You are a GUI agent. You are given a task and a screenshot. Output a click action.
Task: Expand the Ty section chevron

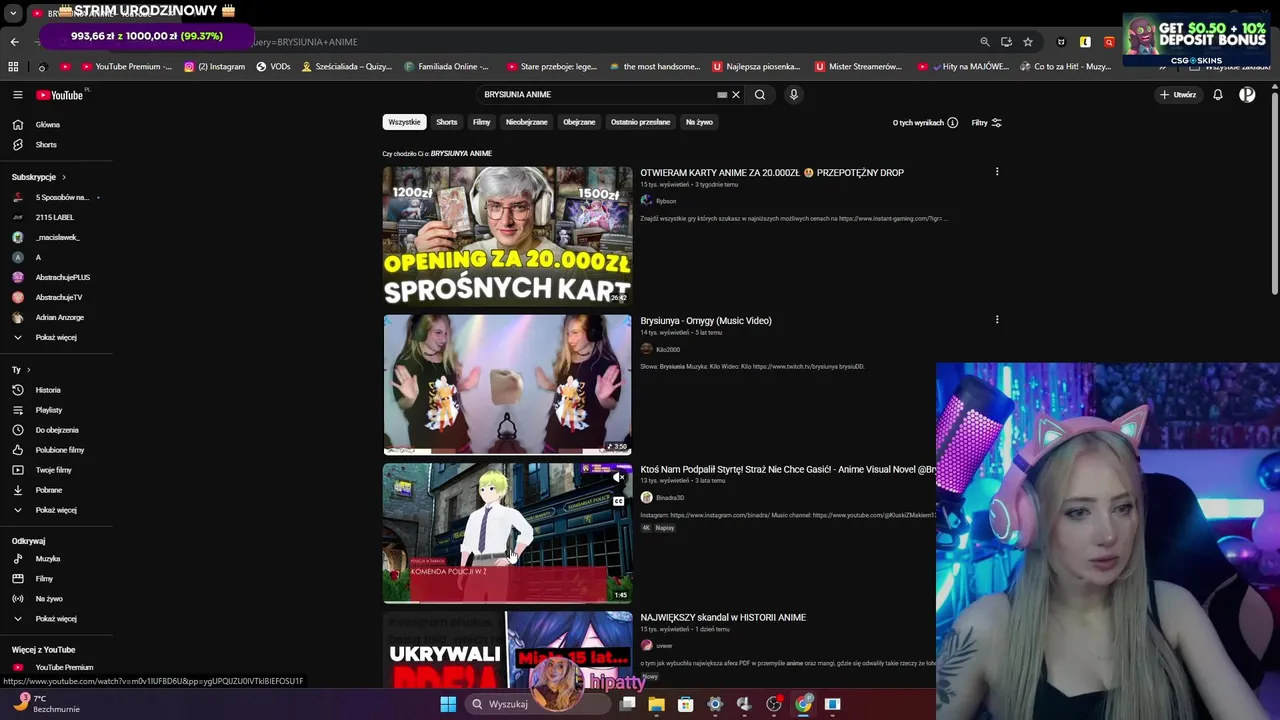point(28,370)
